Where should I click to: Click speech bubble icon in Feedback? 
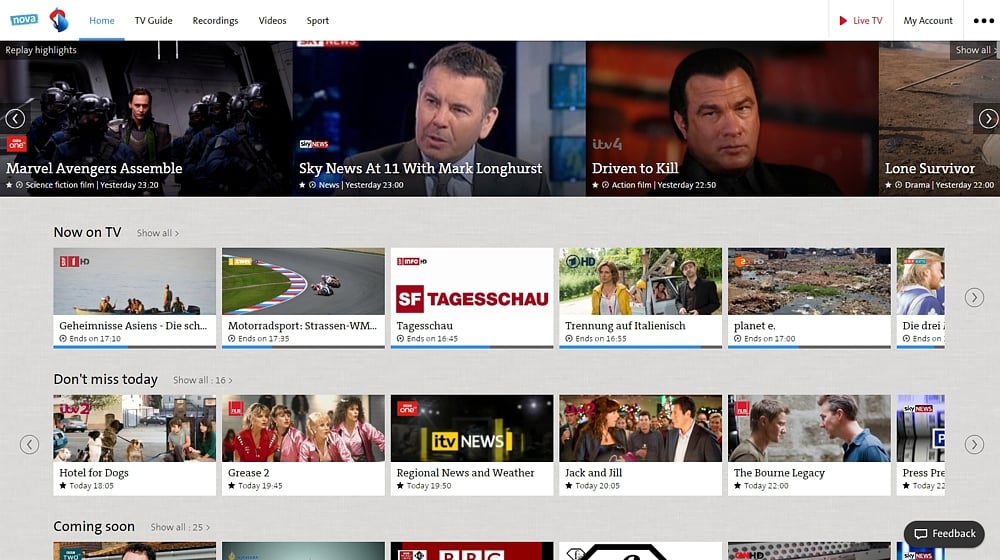click(920, 534)
